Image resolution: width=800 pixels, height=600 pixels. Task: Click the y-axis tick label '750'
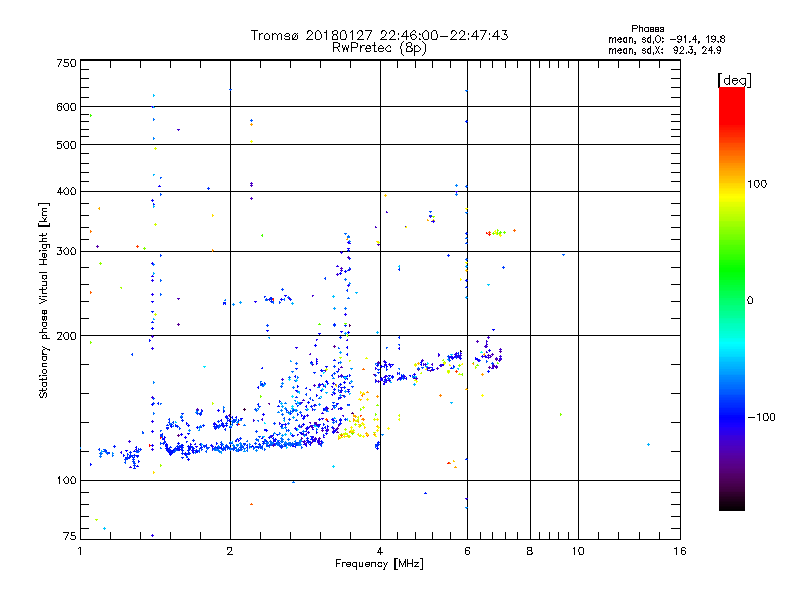pyautogui.click(x=66, y=64)
